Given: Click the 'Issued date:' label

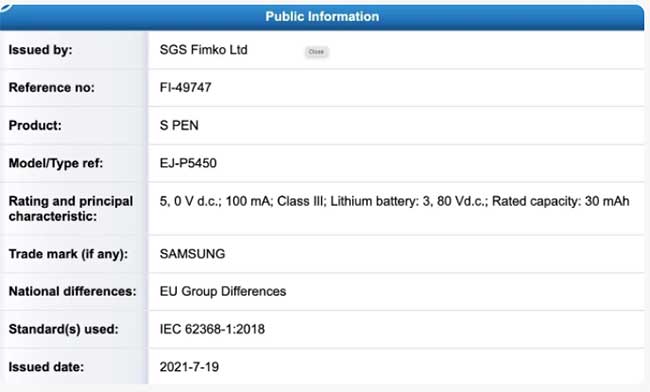Looking at the screenshot, I should click(x=46, y=367).
